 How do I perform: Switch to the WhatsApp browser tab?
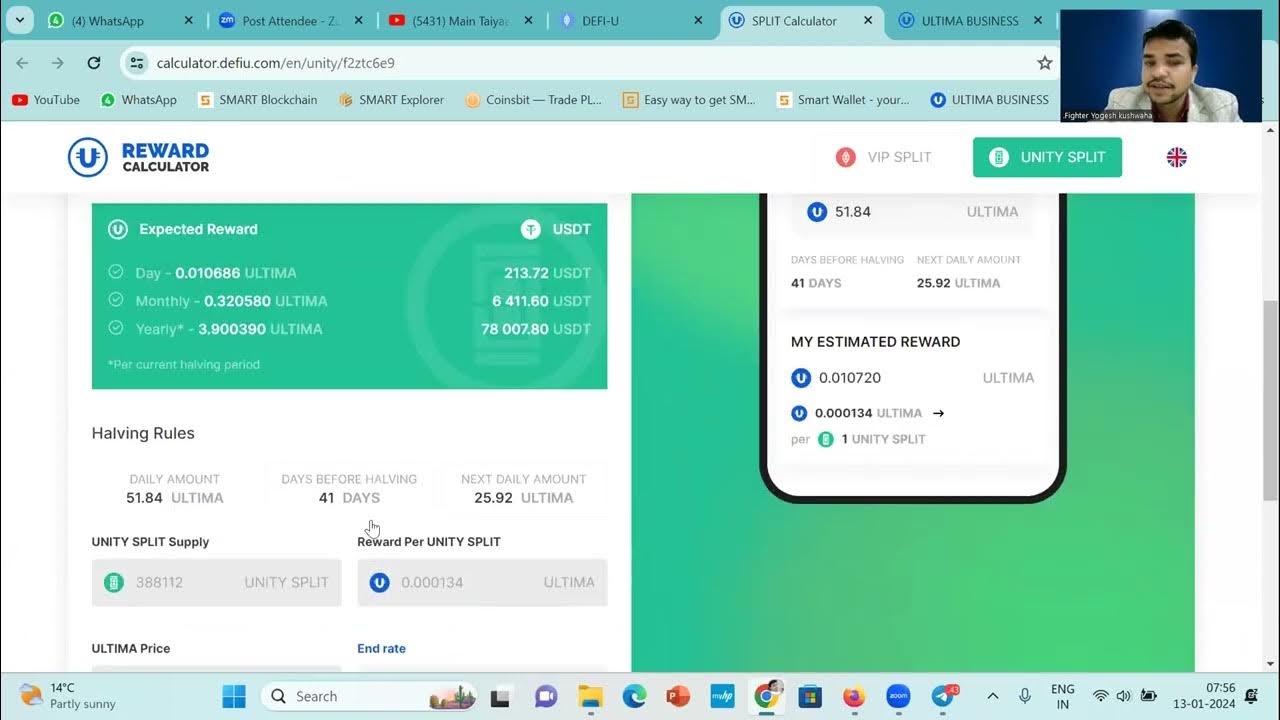pyautogui.click(x=120, y=20)
